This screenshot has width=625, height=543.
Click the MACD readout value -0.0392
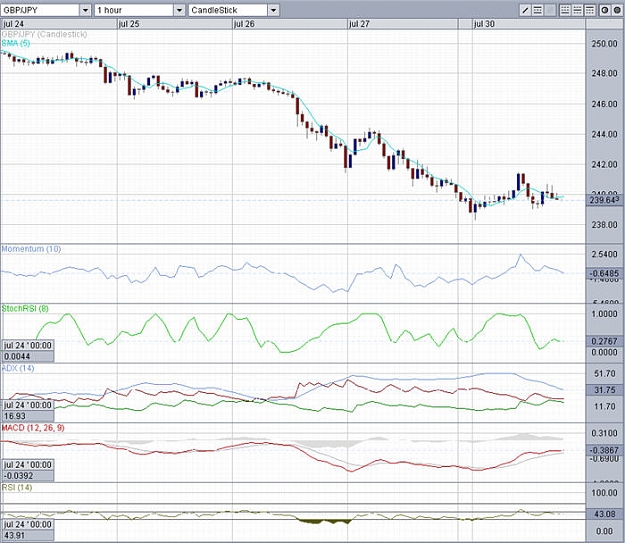click(x=28, y=476)
